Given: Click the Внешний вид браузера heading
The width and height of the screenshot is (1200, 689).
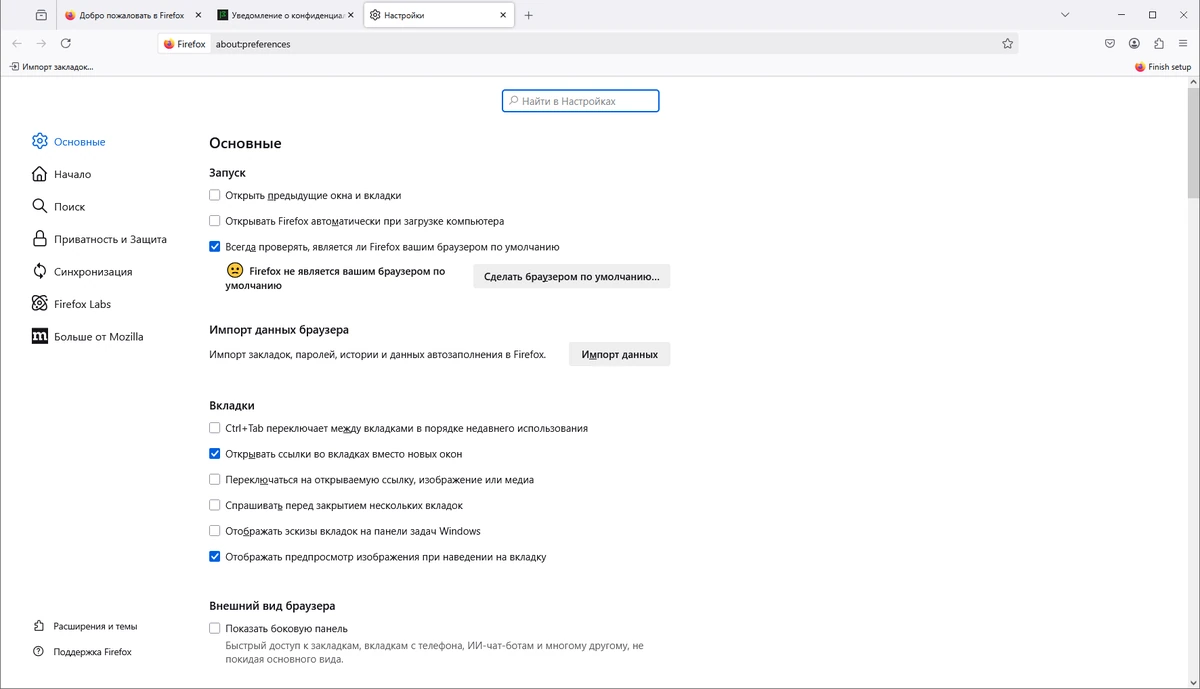Looking at the screenshot, I should pos(272,606).
